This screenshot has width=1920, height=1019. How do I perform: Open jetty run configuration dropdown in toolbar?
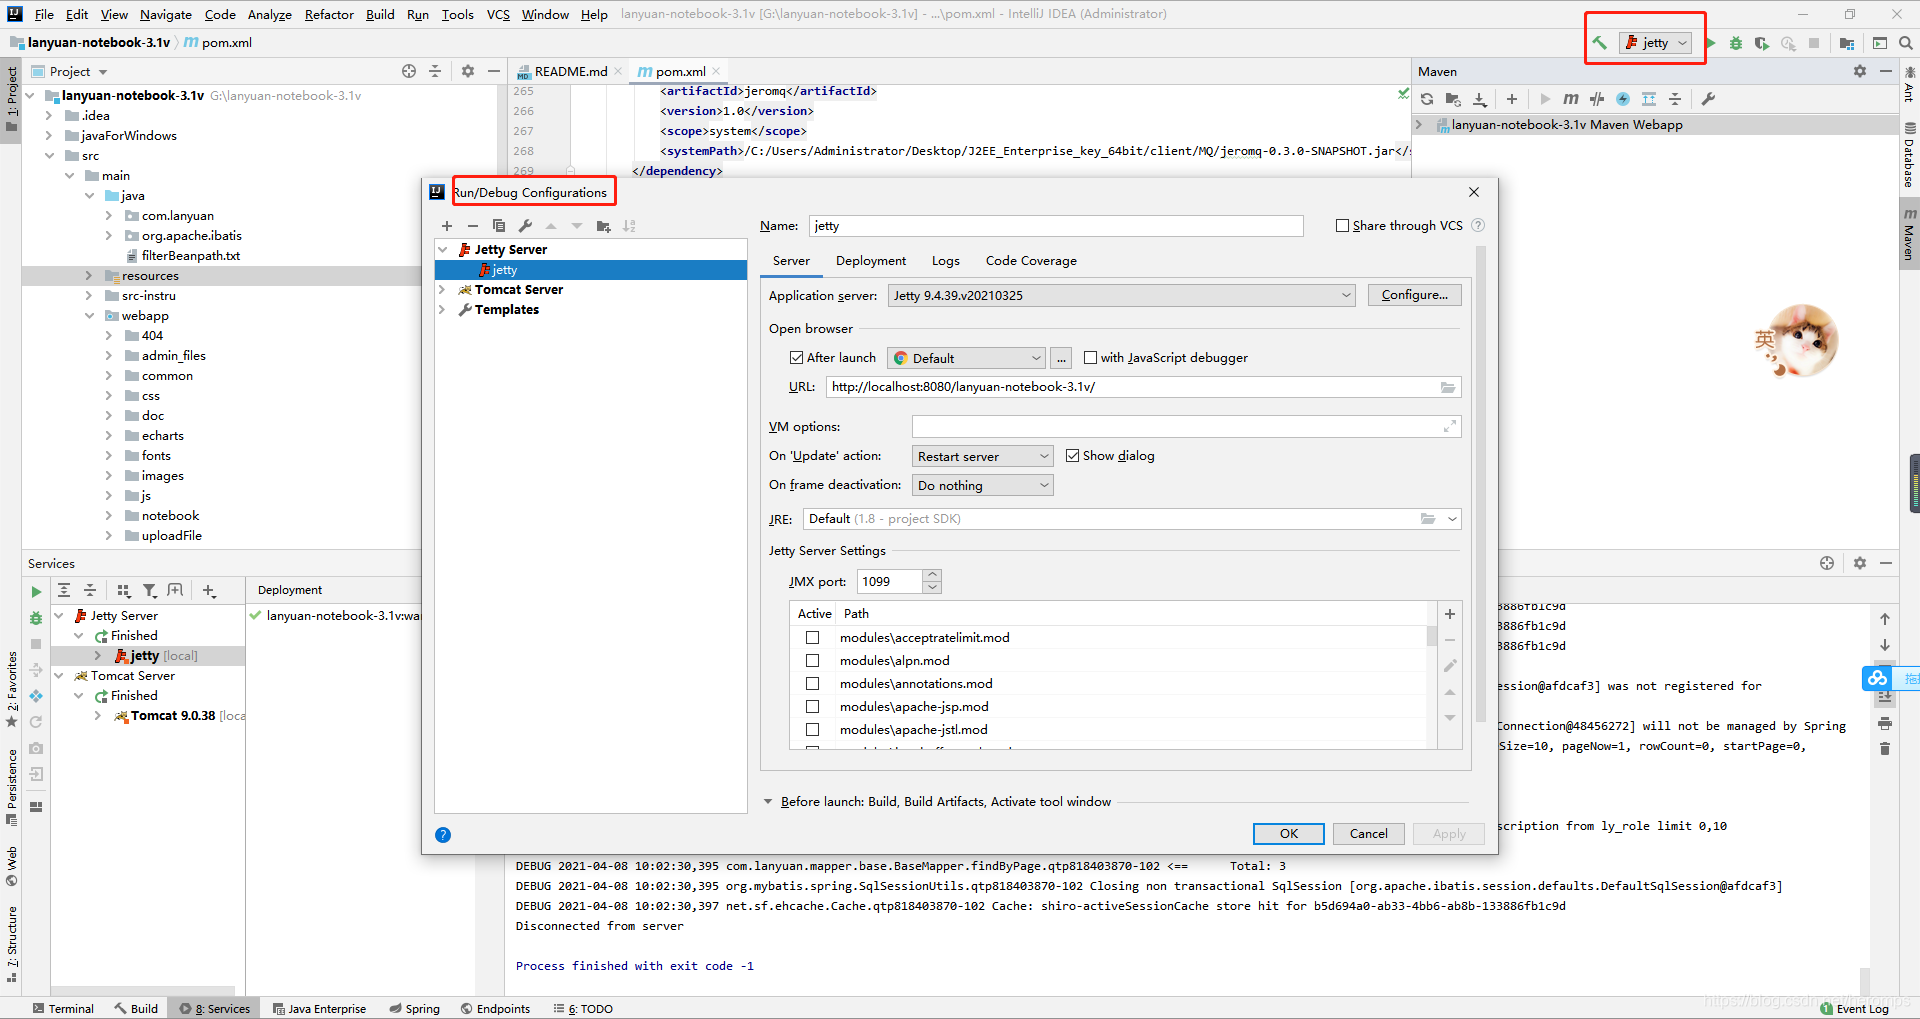[1655, 43]
